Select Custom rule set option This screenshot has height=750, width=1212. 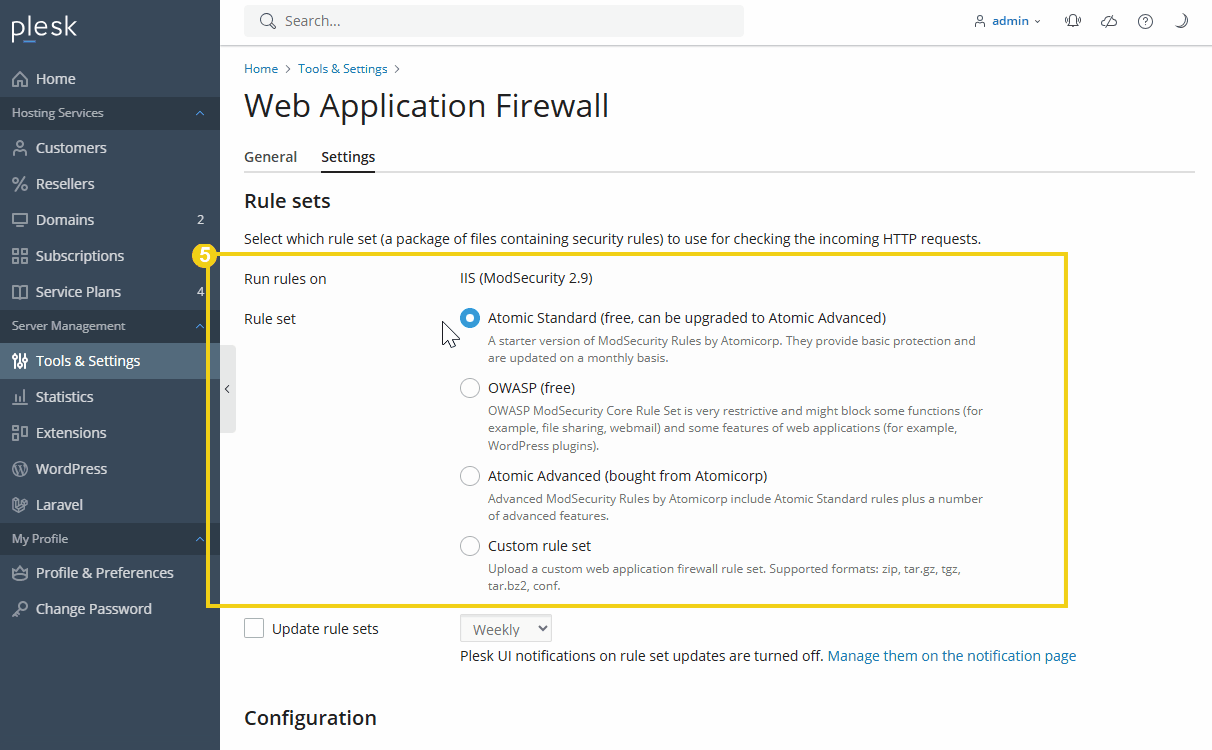coord(470,546)
